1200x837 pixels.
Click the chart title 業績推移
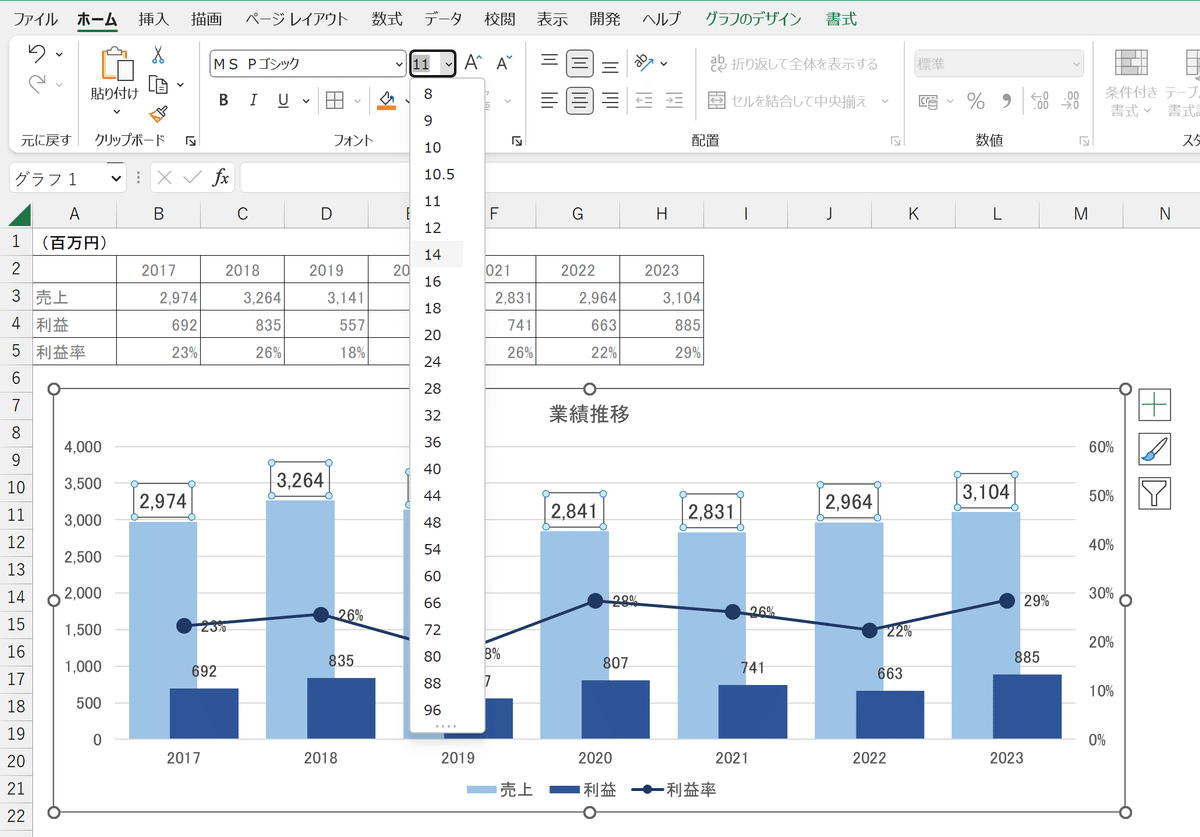click(x=589, y=414)
